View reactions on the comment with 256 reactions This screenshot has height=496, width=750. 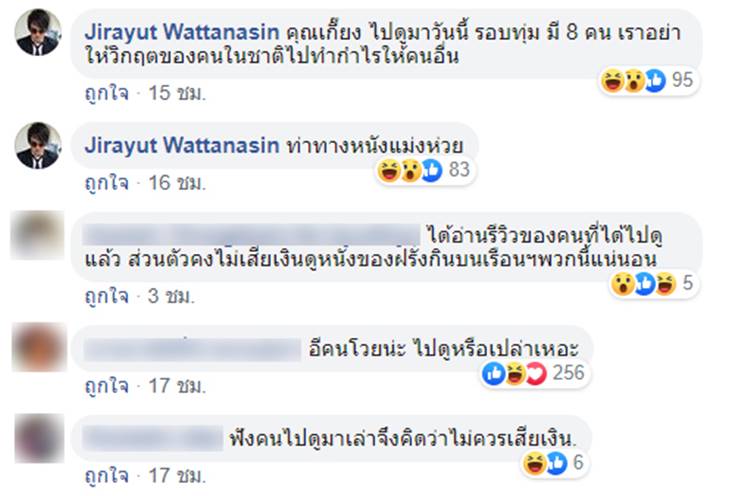point(534,373)
